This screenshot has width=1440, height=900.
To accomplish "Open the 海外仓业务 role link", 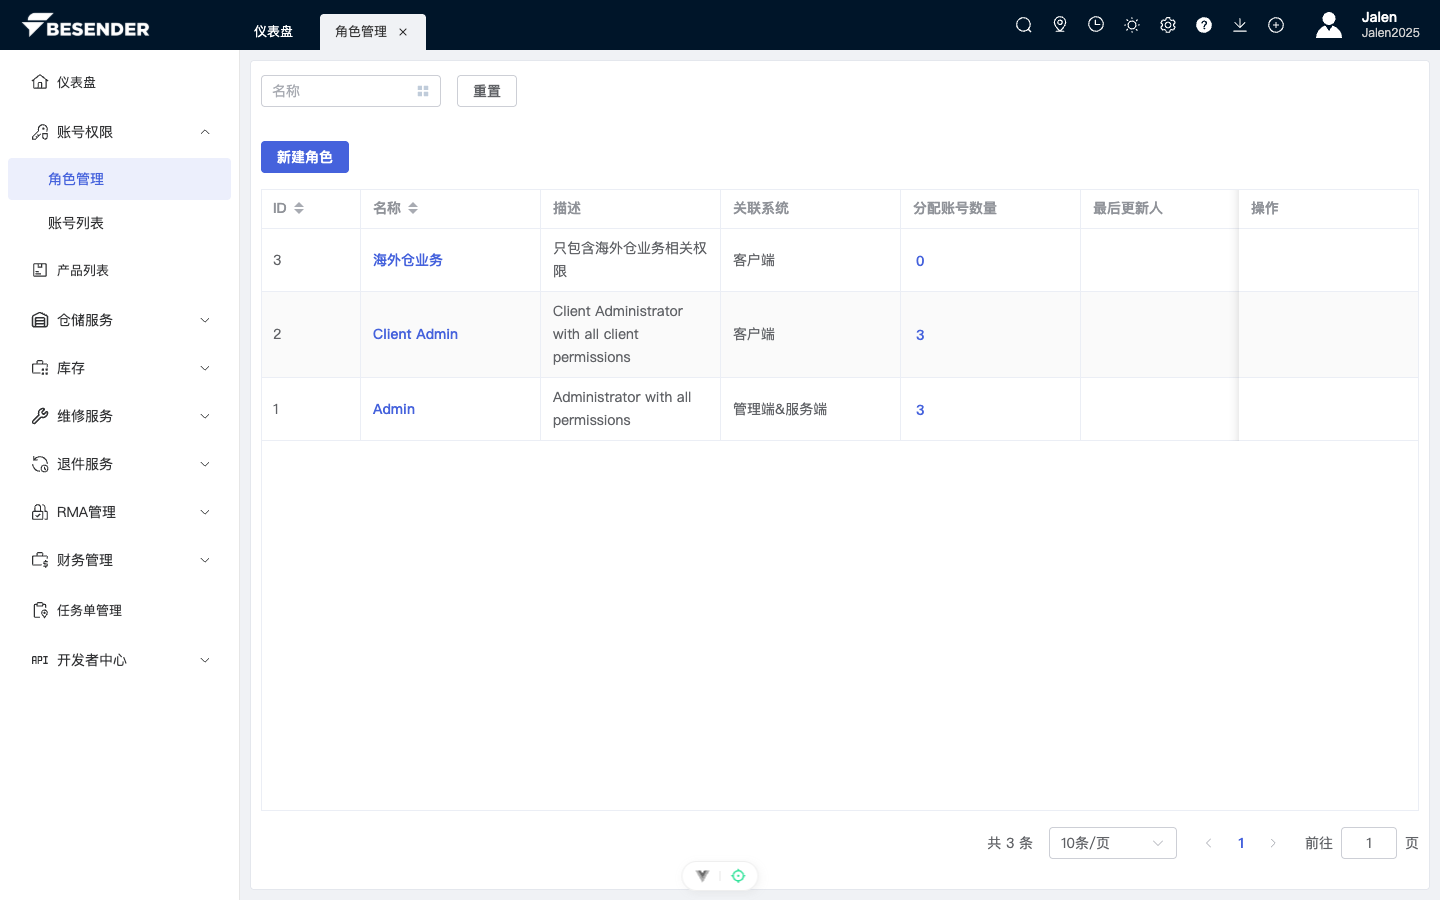I will (408, 260).
